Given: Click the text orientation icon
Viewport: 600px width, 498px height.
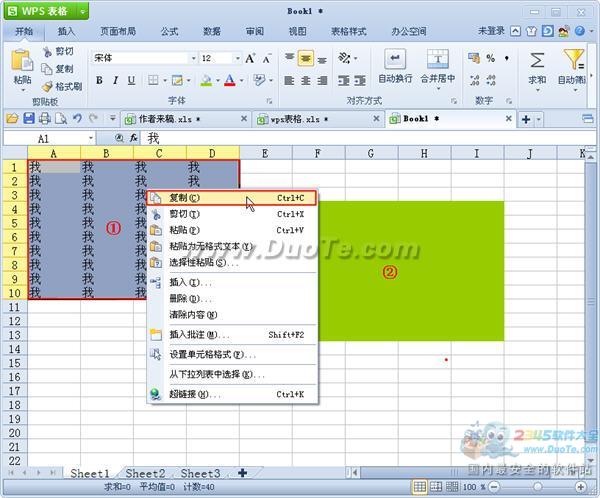Looking at the screenshot, I should pos(344,58).
